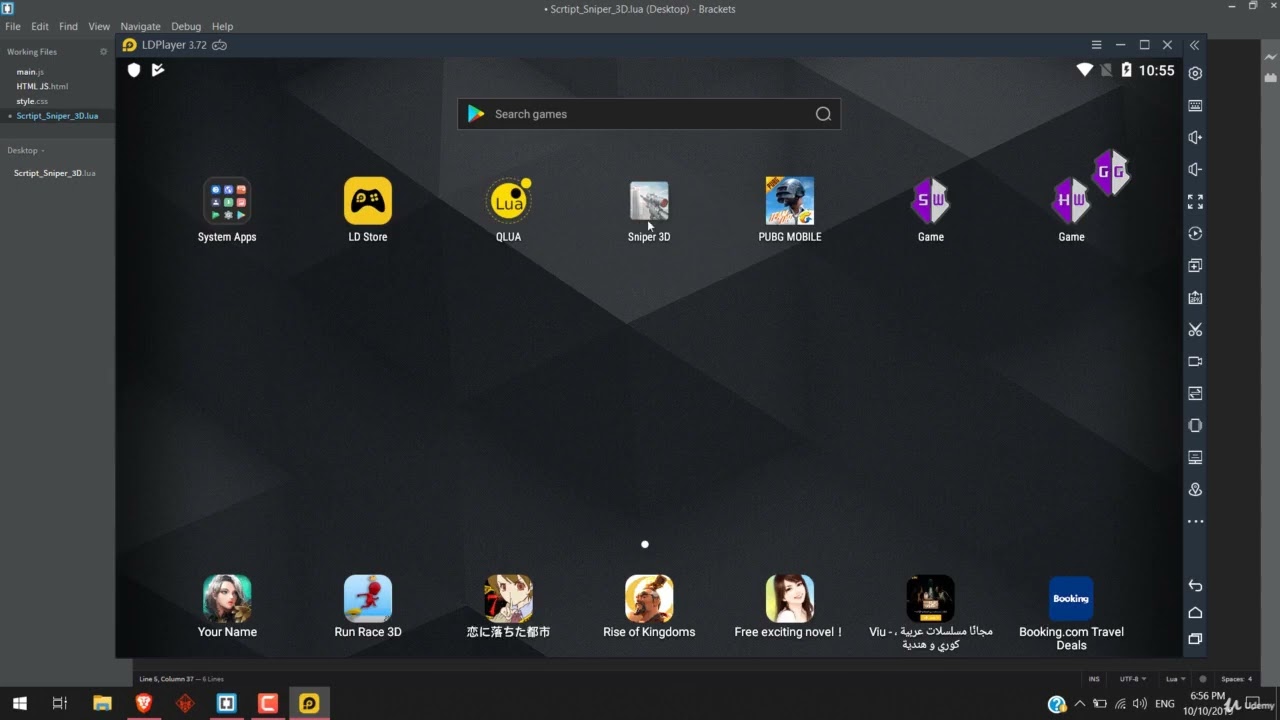Open Brackets Help menu

(222, 26)
